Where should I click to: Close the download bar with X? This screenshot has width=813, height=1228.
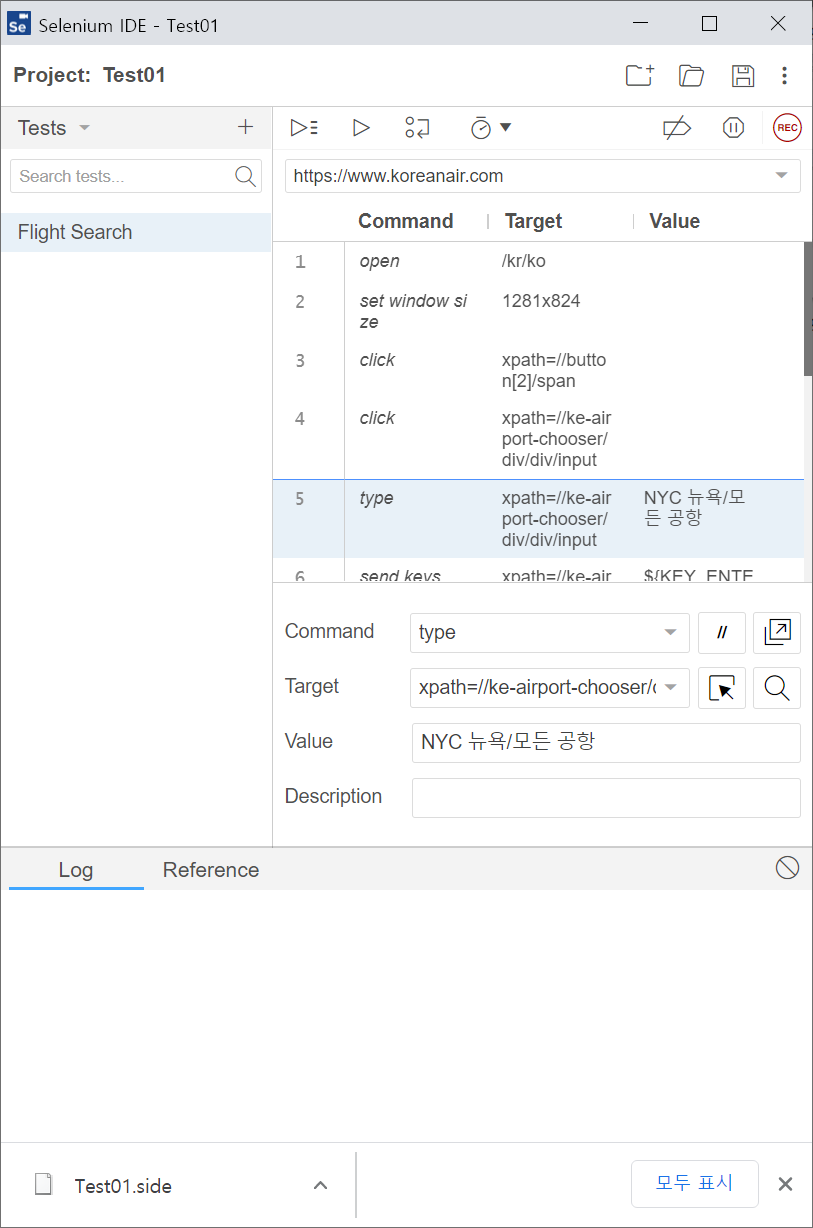coord(785,1184)
